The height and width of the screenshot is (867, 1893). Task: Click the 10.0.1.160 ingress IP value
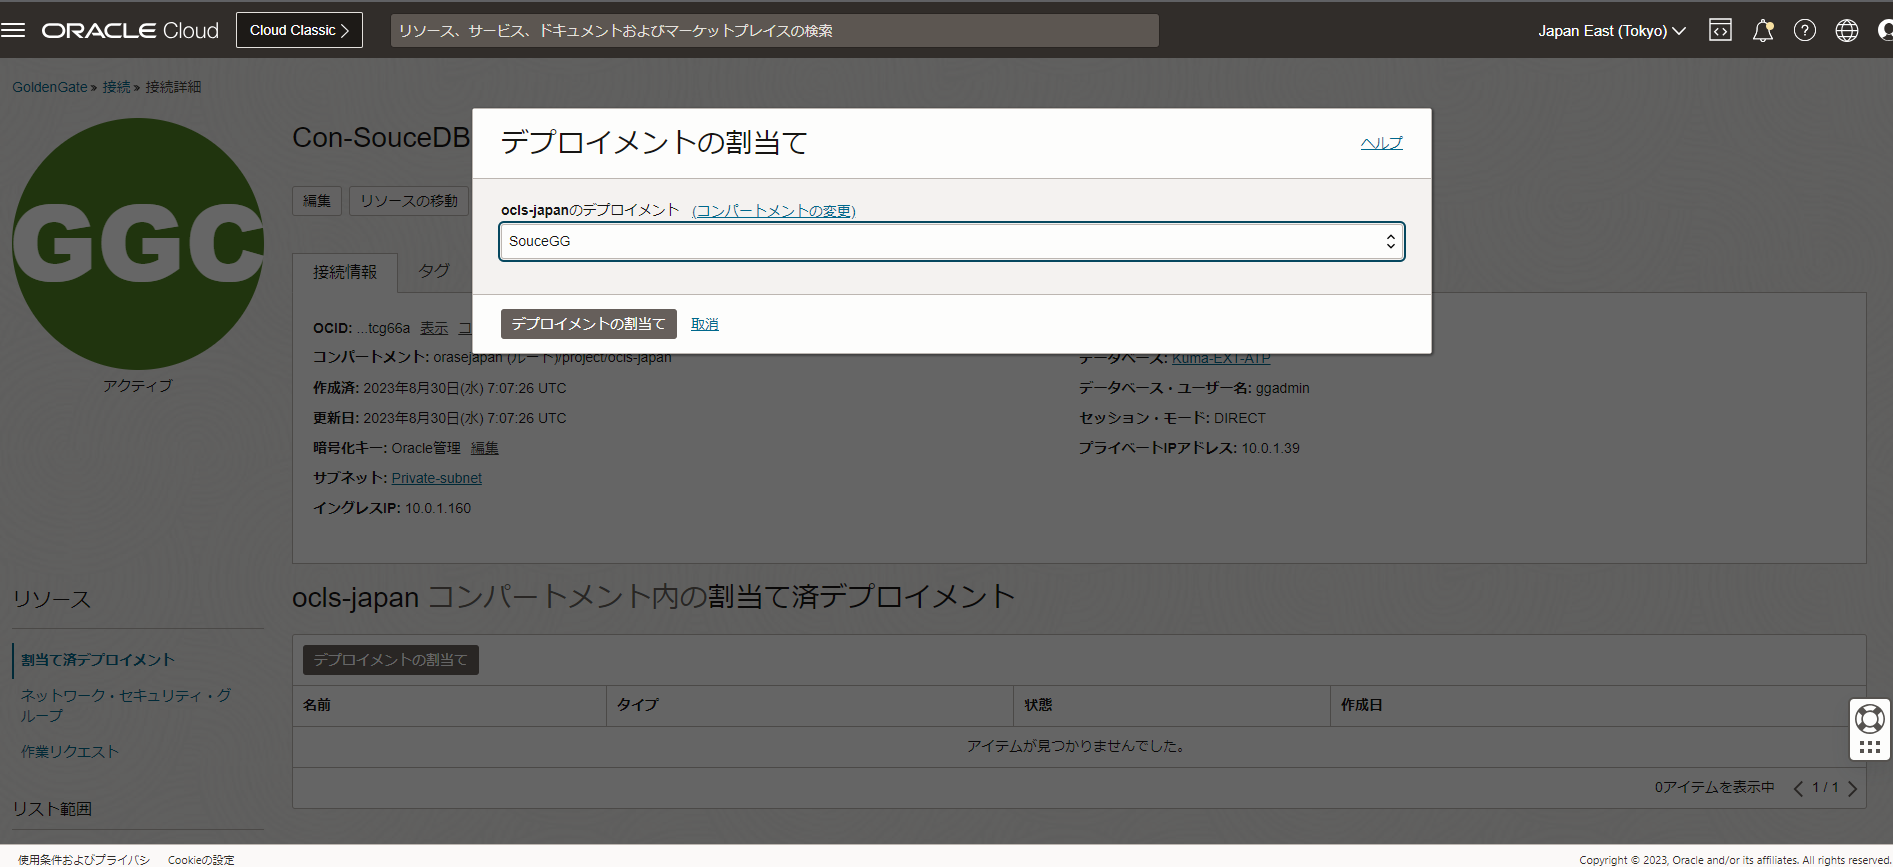click(438, 508)
